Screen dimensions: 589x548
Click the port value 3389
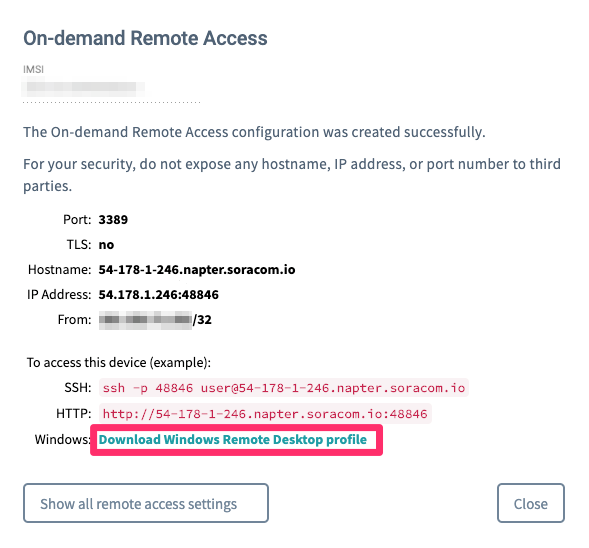pyautogui.click(x=113, y=220)
